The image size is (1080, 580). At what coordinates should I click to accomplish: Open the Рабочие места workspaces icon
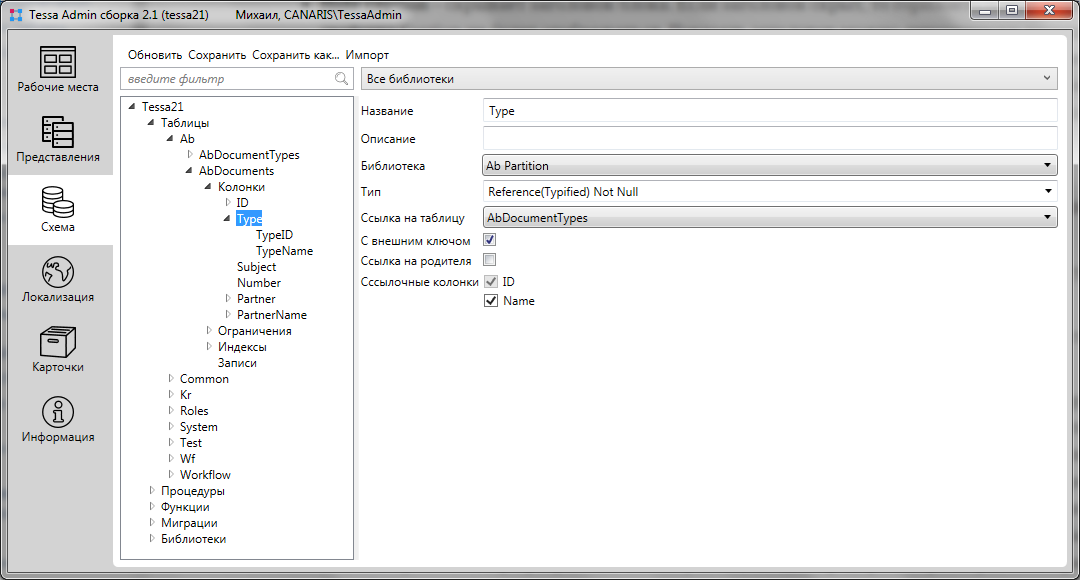pyautogui.click(x=58, y=63)
